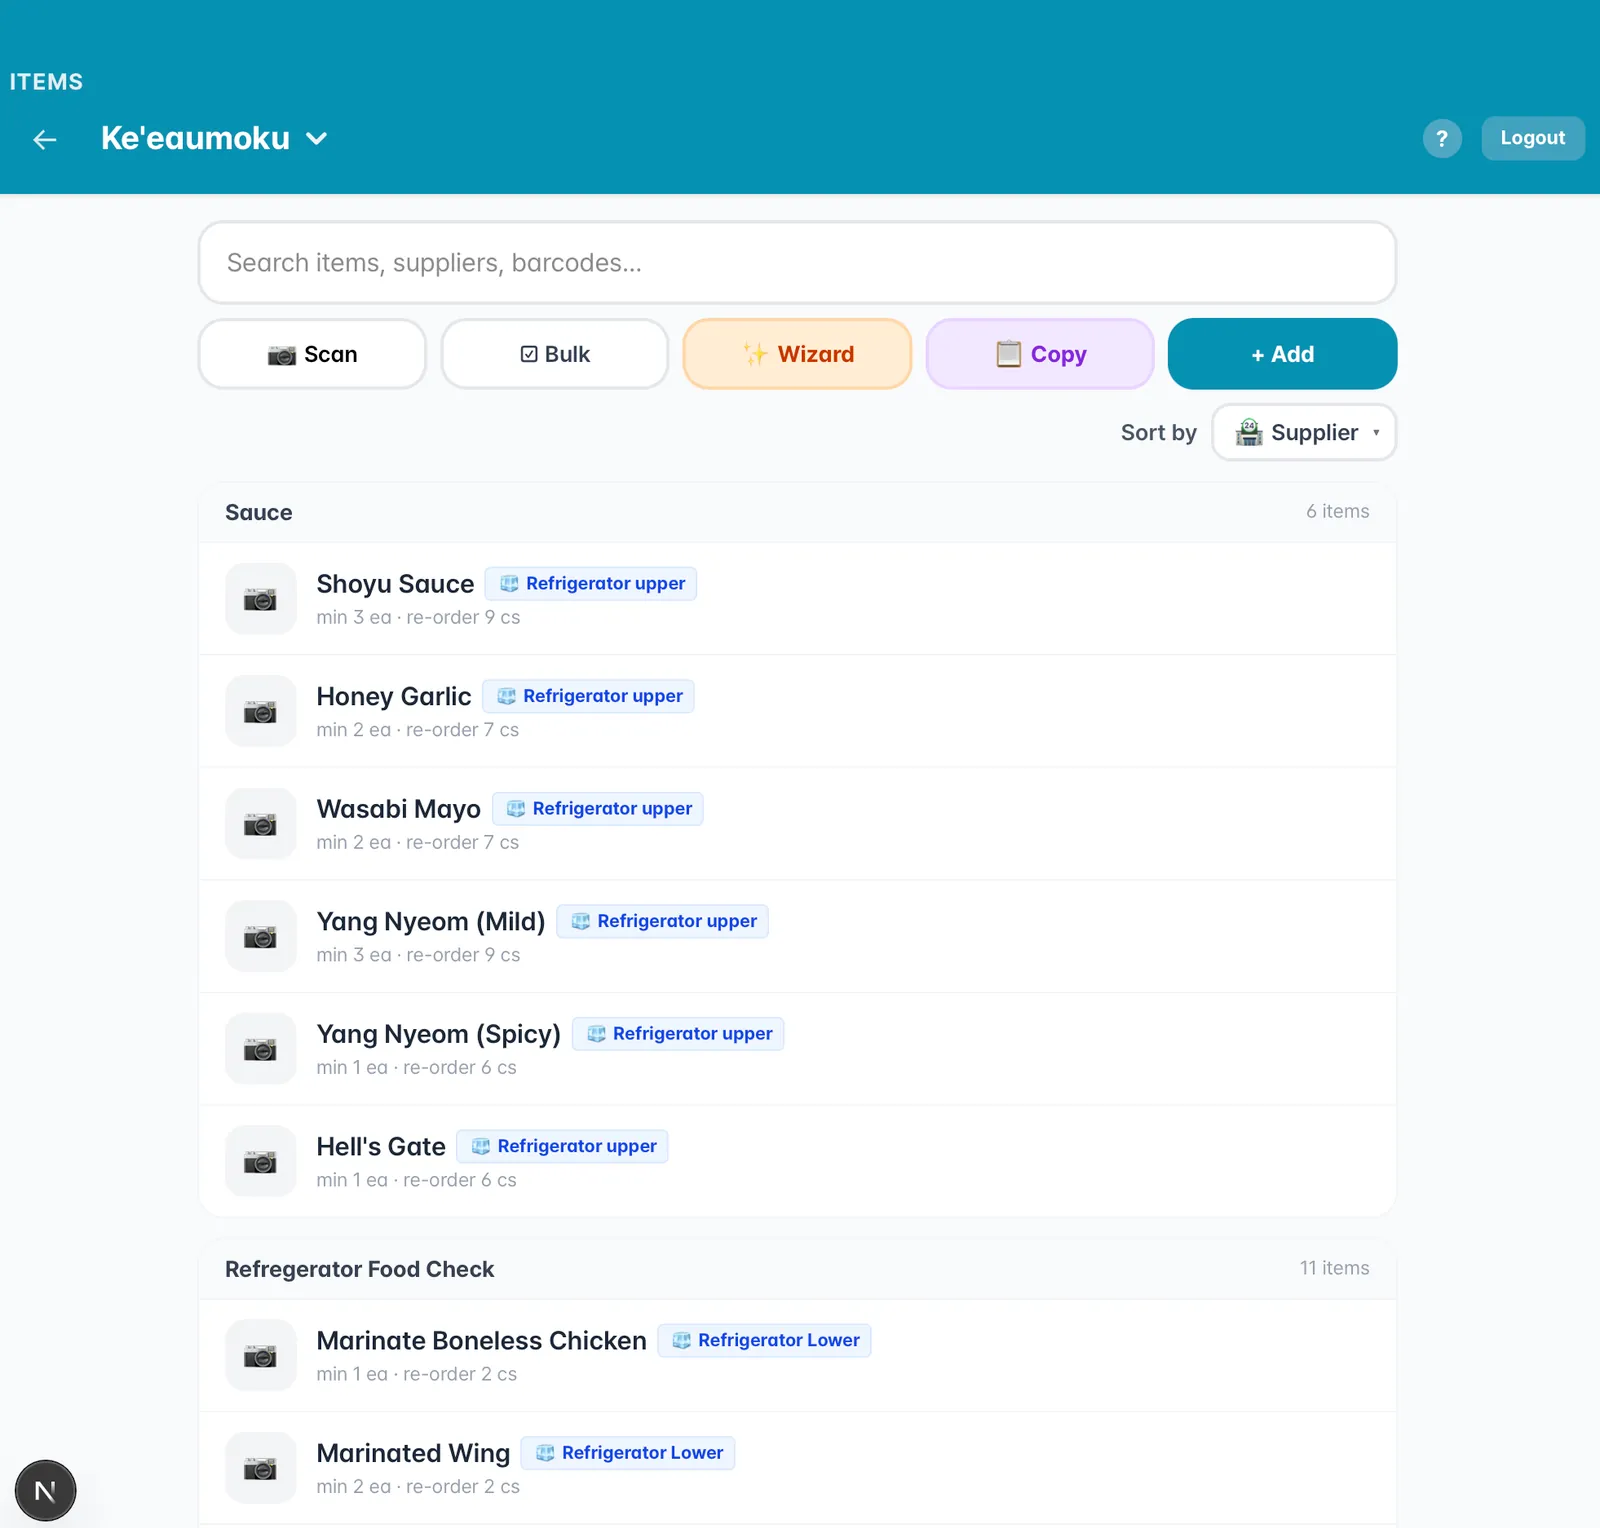
Task: Open the round N badge icon
Action: [45, 1491]
